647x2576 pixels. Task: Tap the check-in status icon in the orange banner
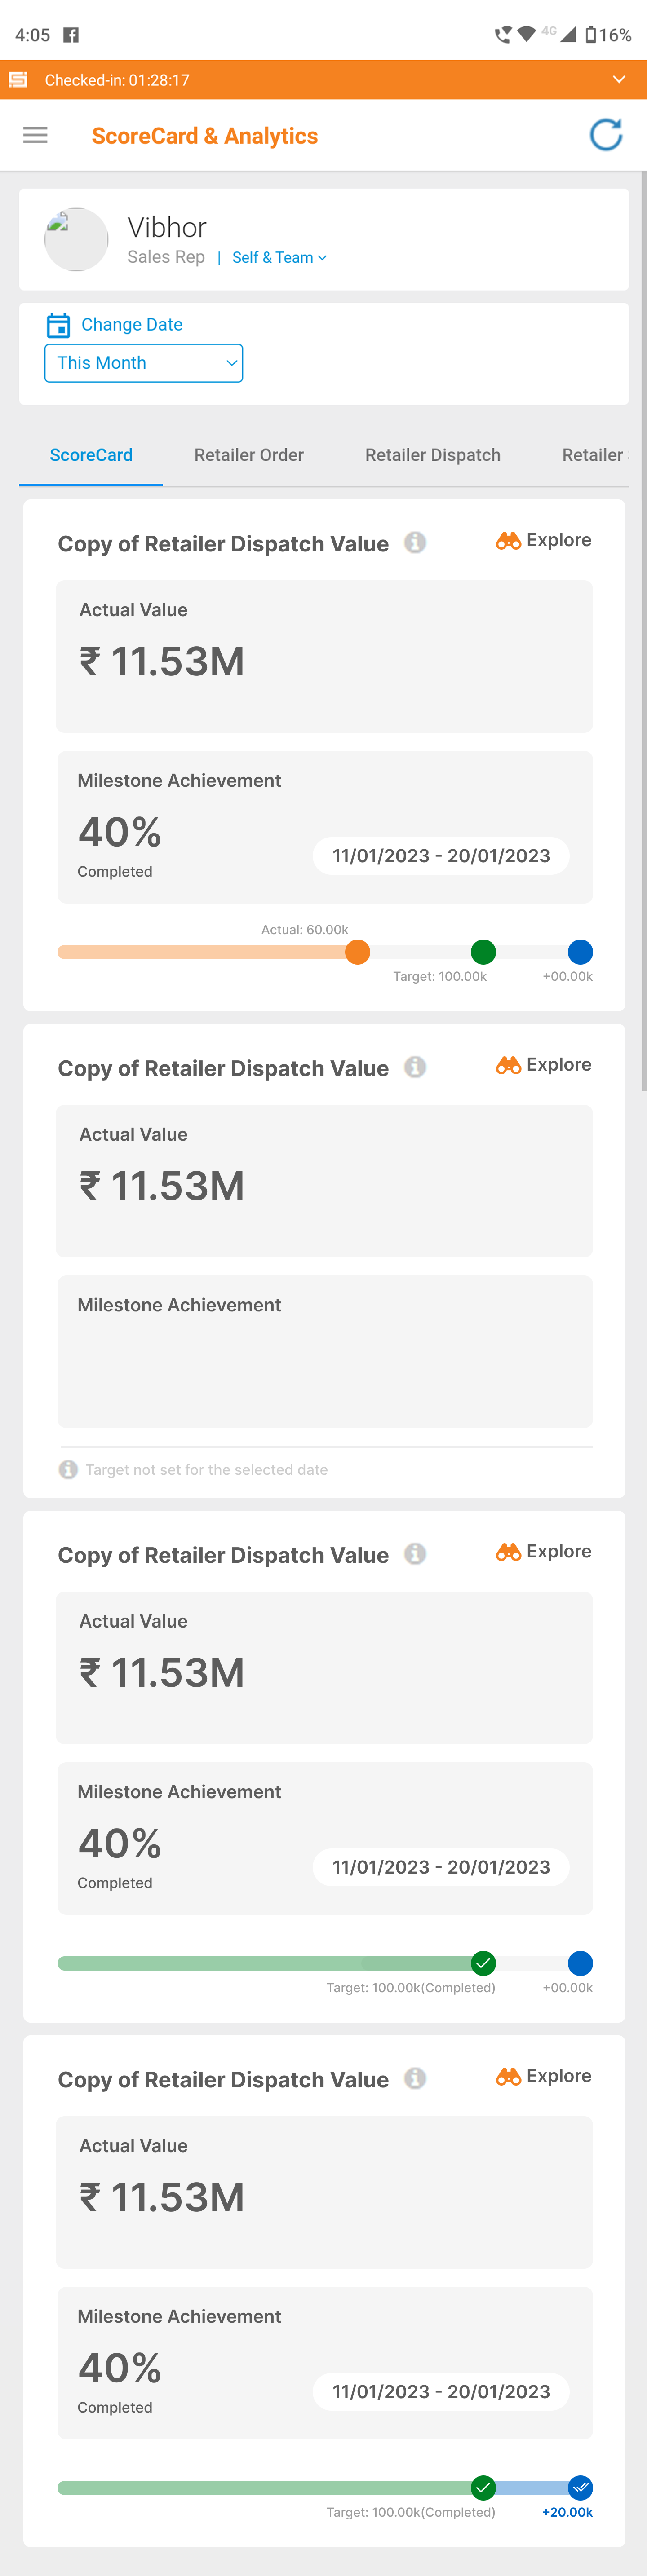[x=18, y=80]
